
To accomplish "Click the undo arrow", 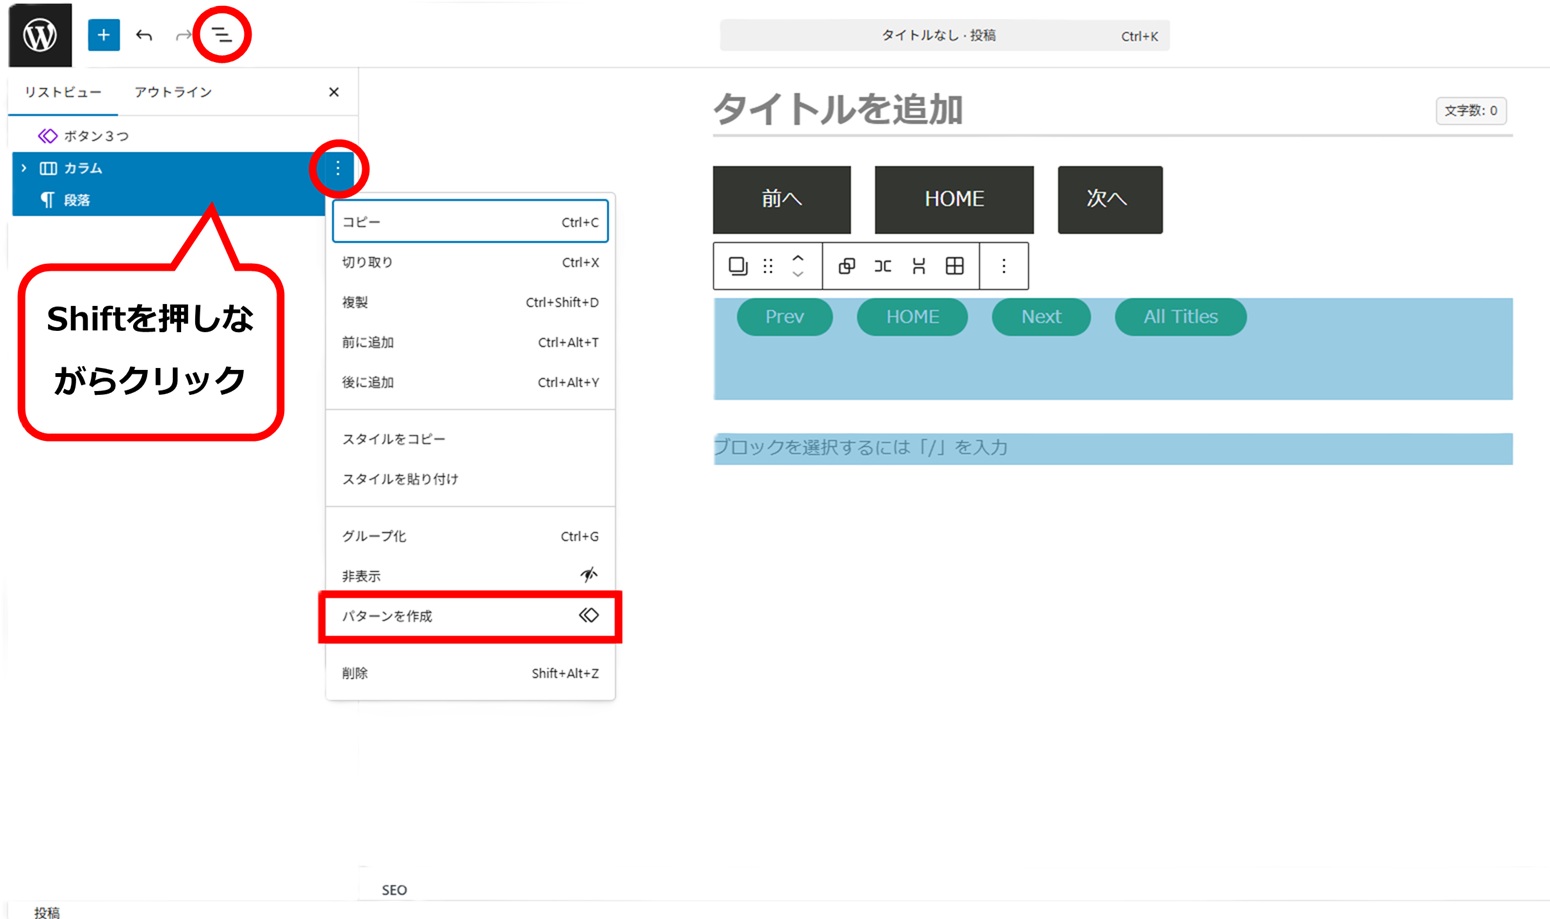I will pos(144,35).
